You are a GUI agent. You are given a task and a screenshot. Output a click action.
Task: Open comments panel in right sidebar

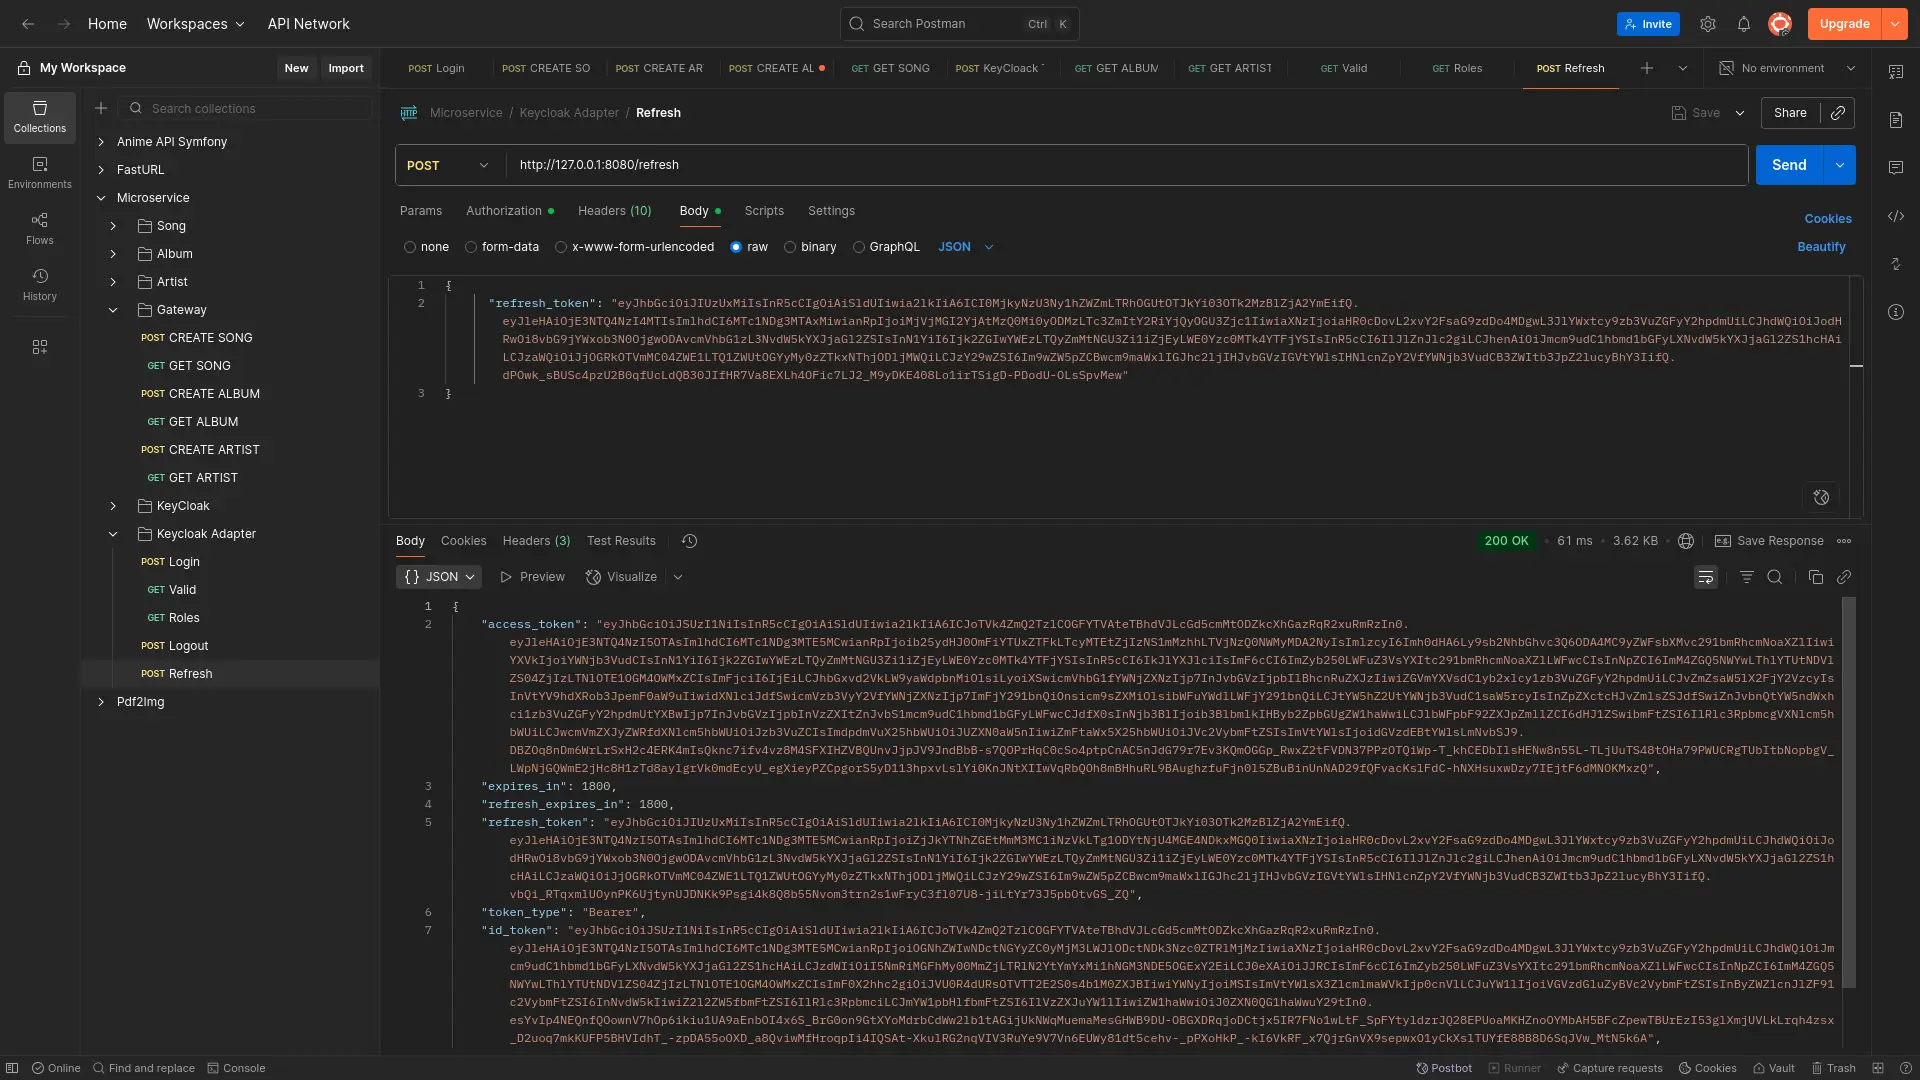(x=1896, y=168)
